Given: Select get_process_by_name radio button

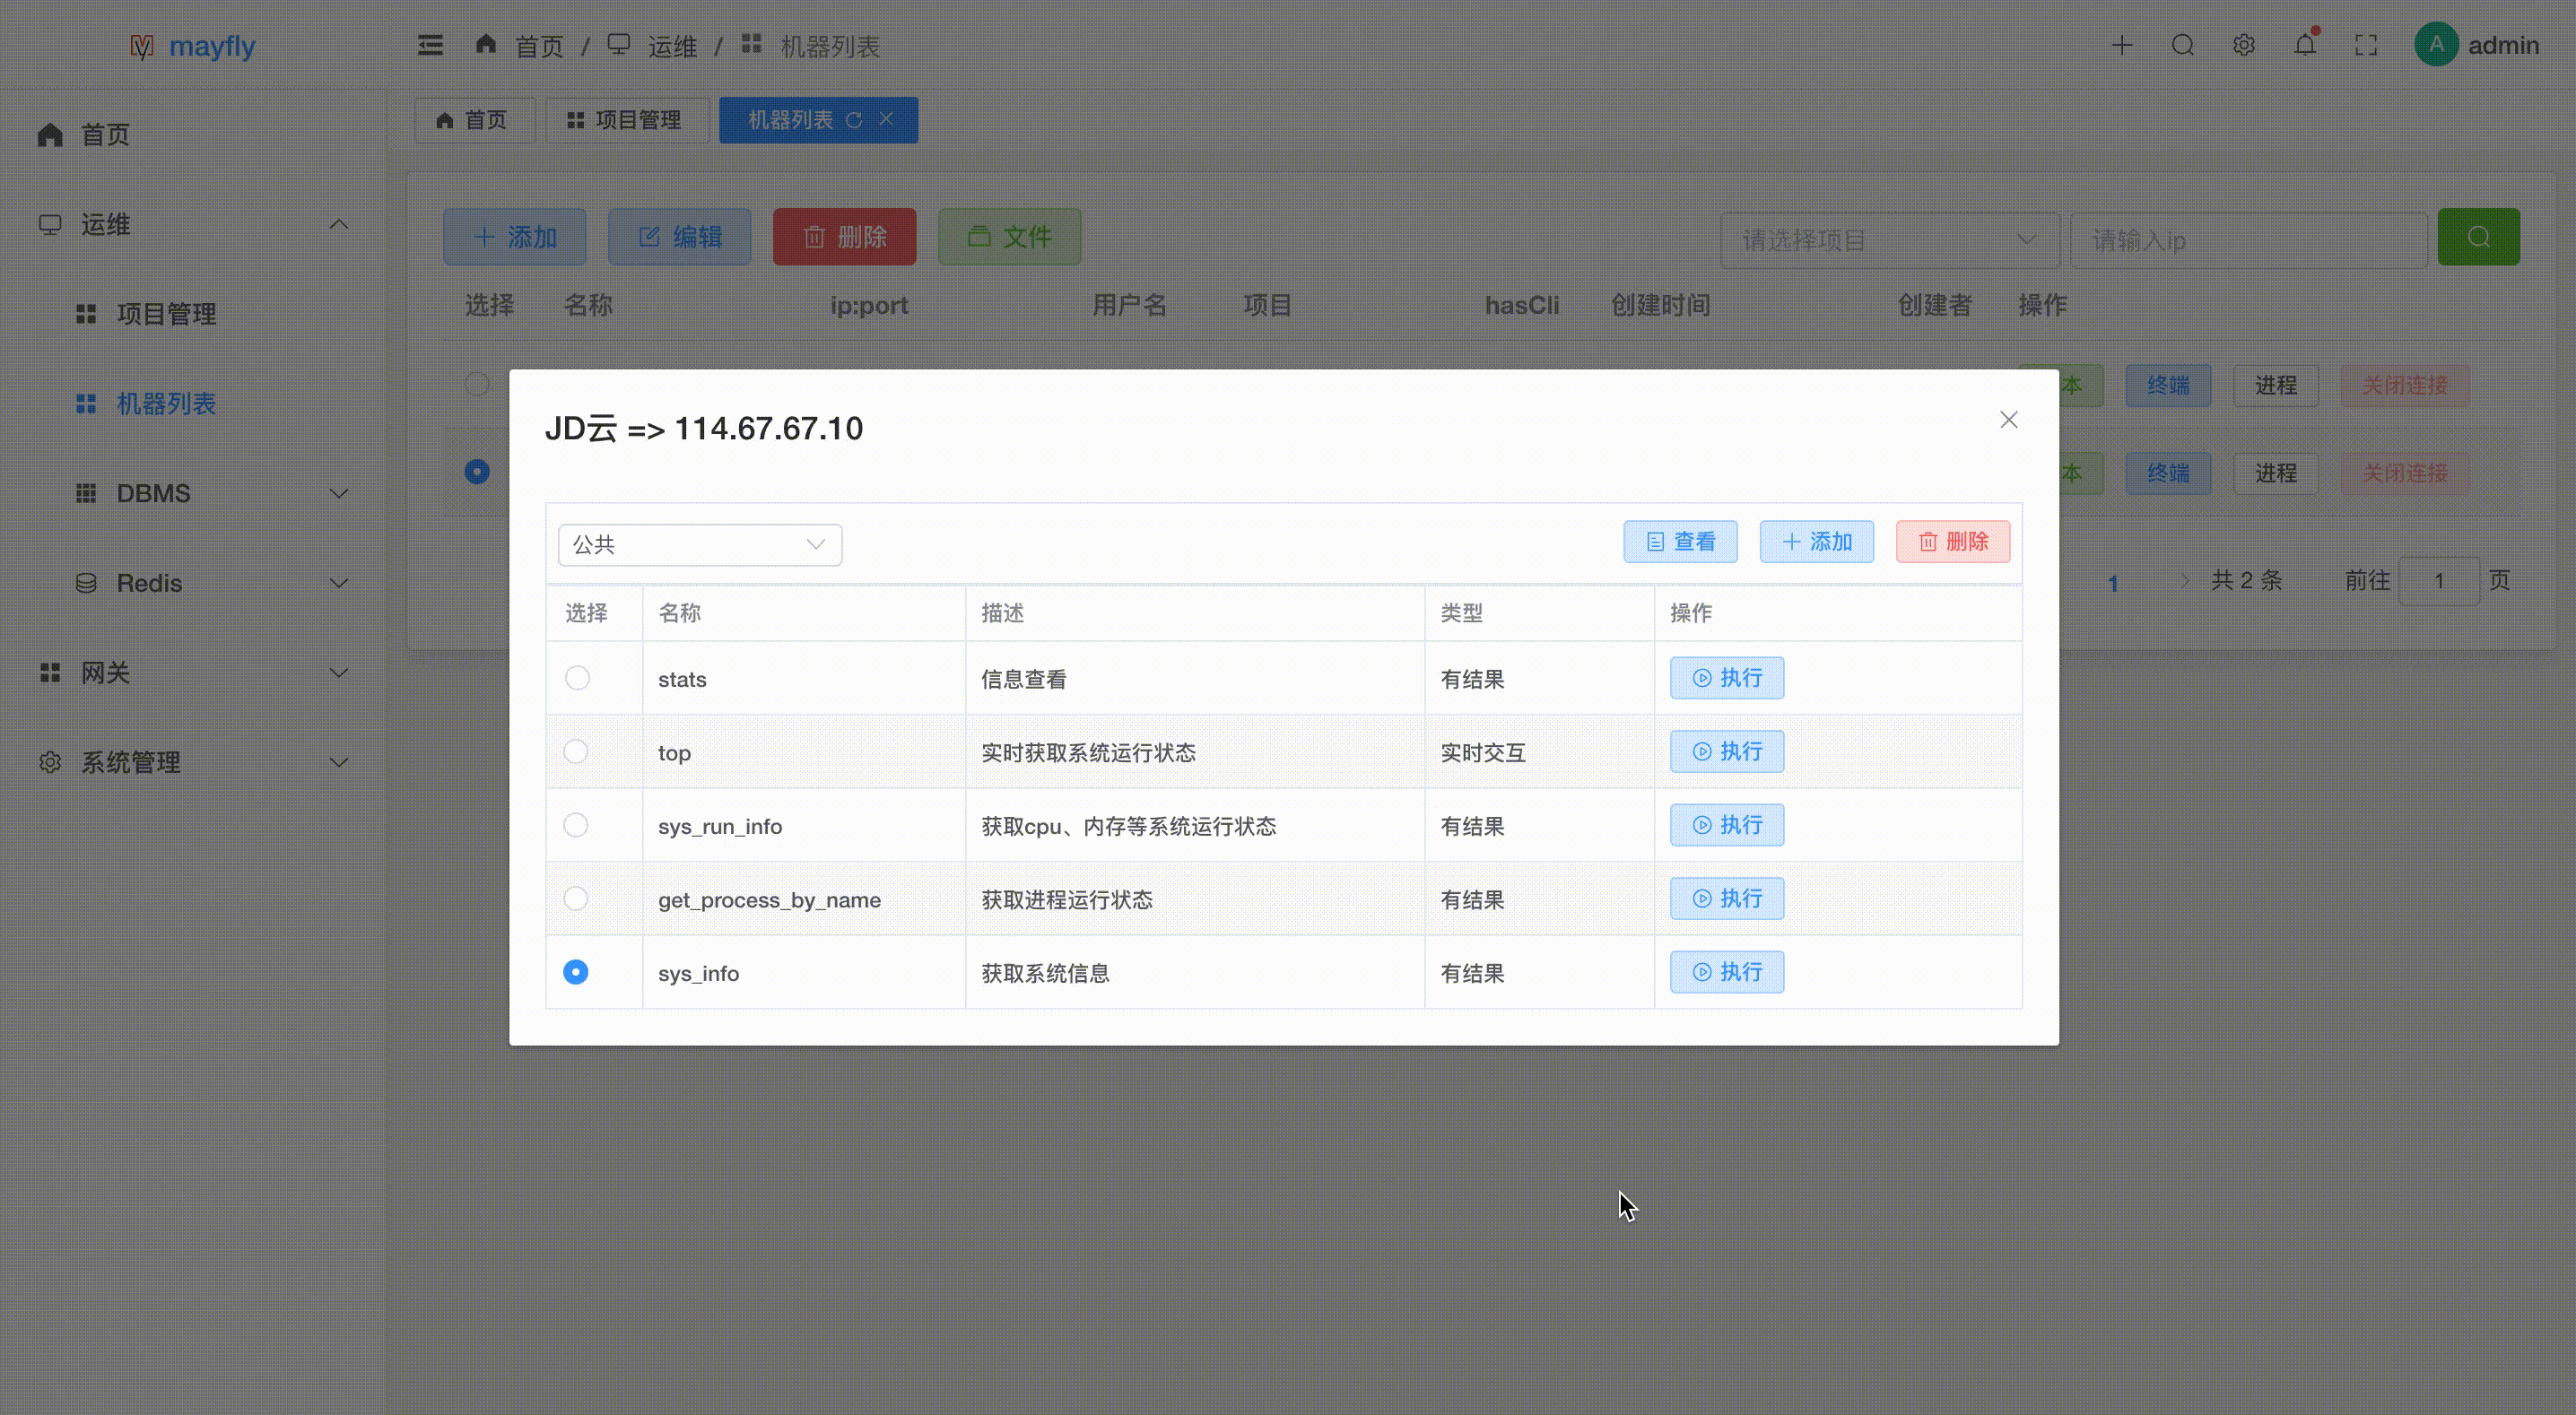Looking at the screenshot, I should [576, 898].
